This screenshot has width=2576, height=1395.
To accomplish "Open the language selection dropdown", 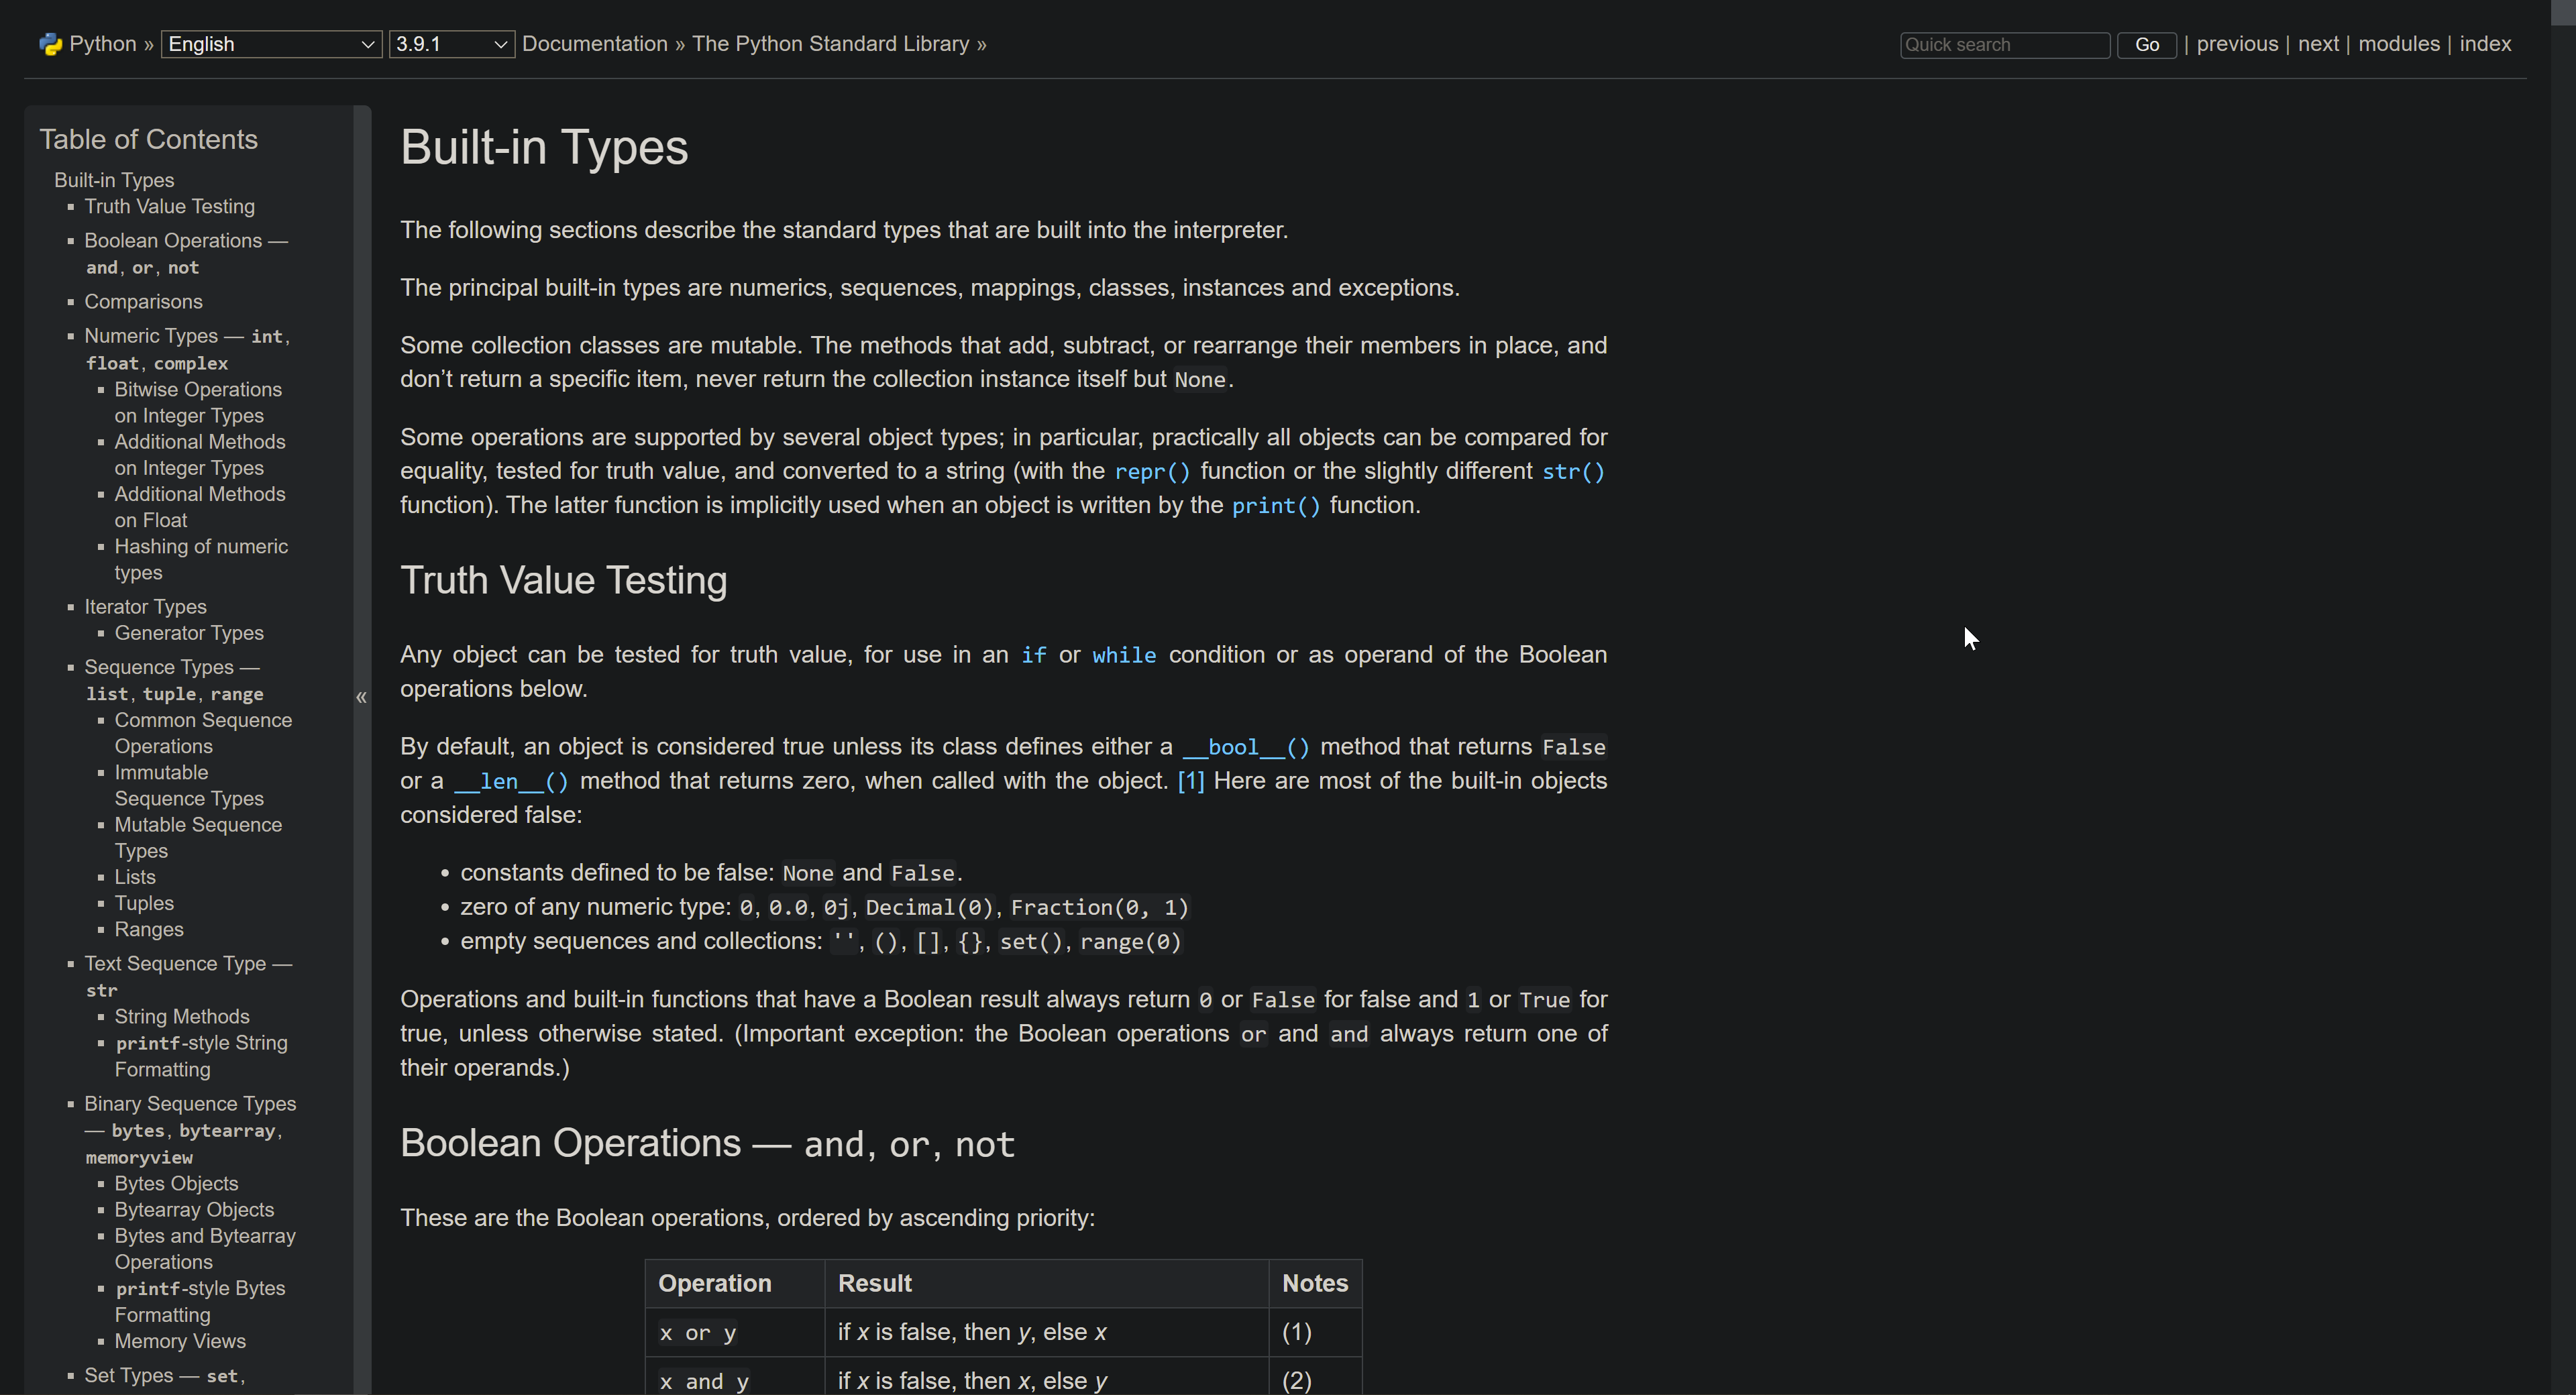I will click(x=270, y=44).
